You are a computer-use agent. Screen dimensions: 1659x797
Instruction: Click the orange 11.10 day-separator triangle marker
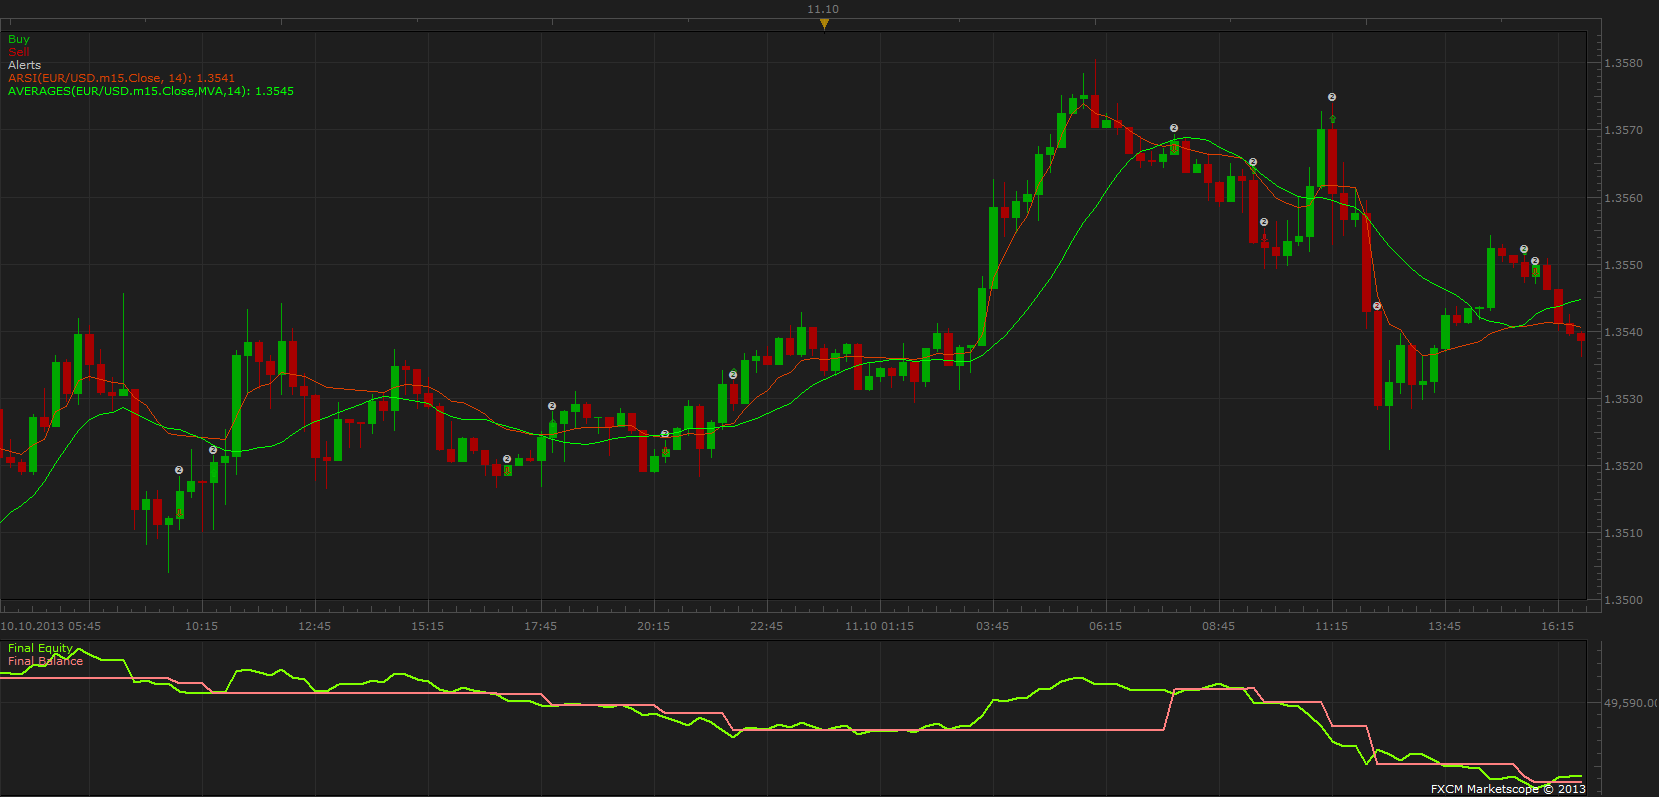pyautogui.click(x=824, y=24)
